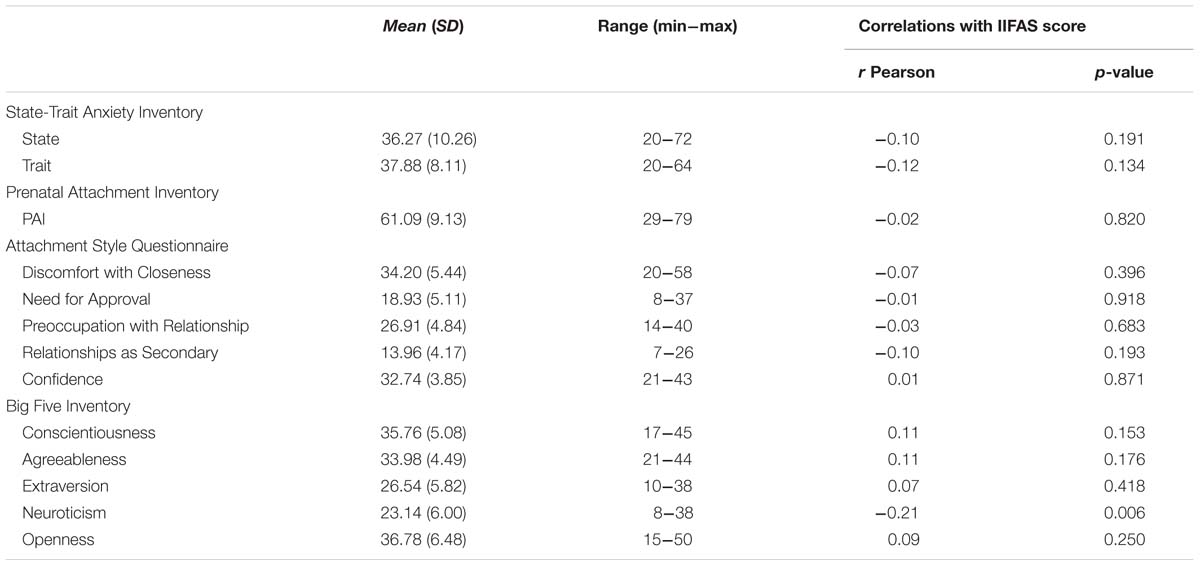Select the r Pearson subheader
The image size is (1200, 566).
point(897,72)
